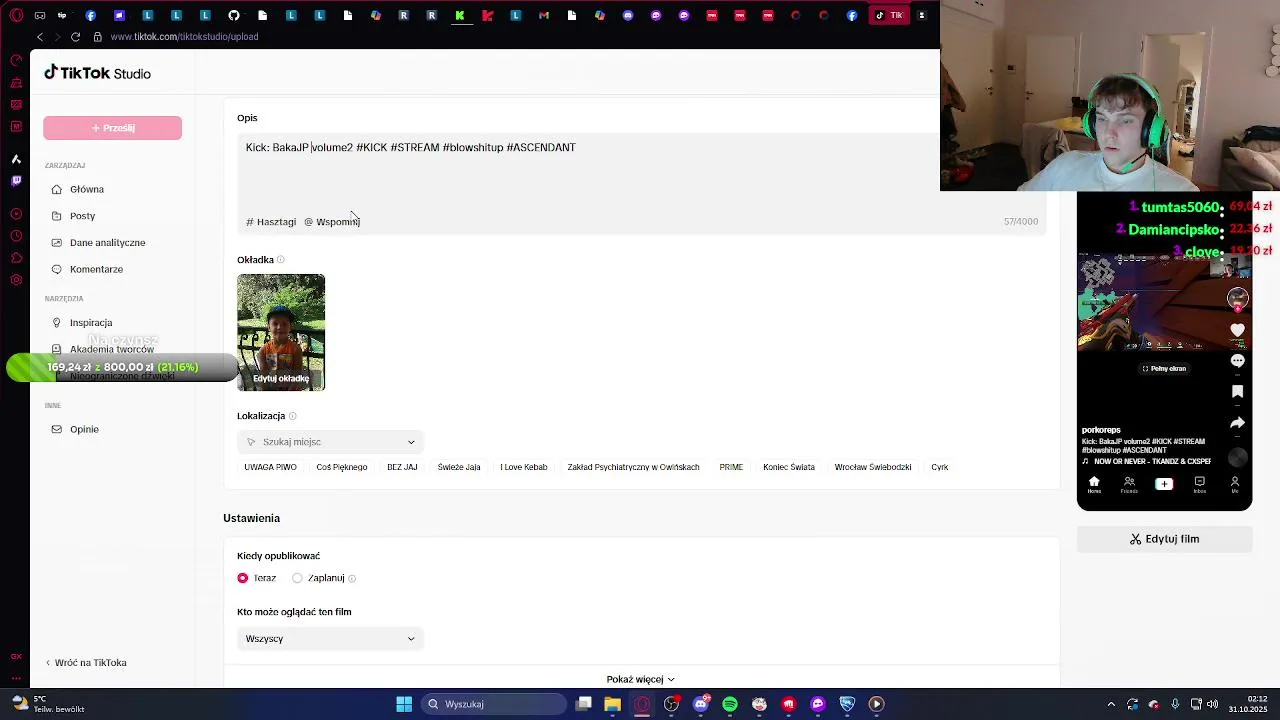Switch to the Gmail browser tab
Image resolution: width=1280 pixels, height=720 pixels.
[544, 15]
